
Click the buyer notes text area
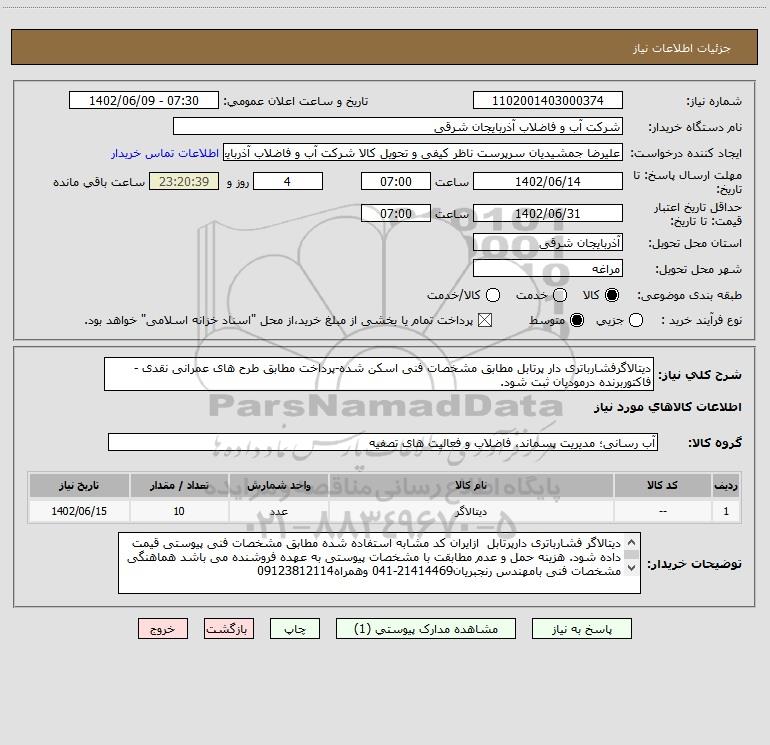click(379, 563)
